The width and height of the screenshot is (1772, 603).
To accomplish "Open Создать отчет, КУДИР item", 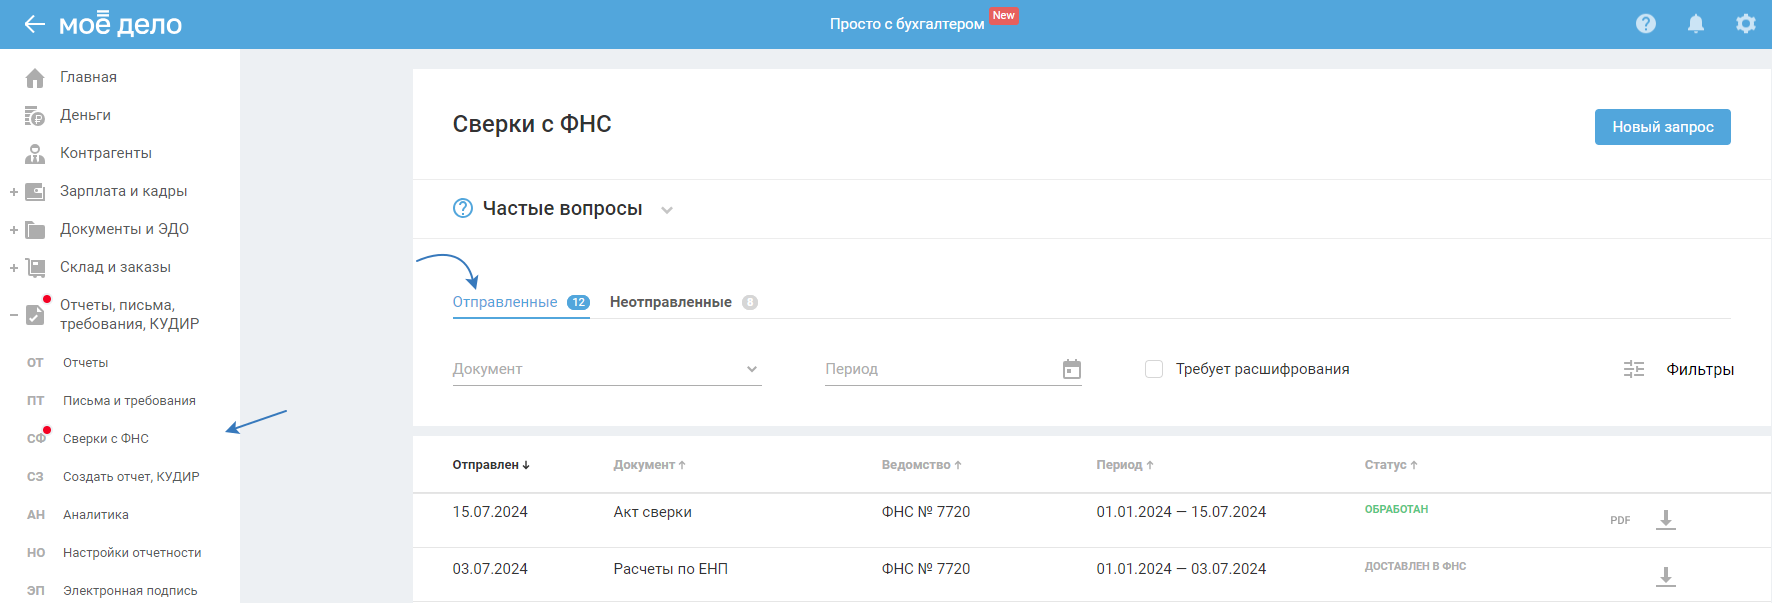I will (x=131, y=477).
